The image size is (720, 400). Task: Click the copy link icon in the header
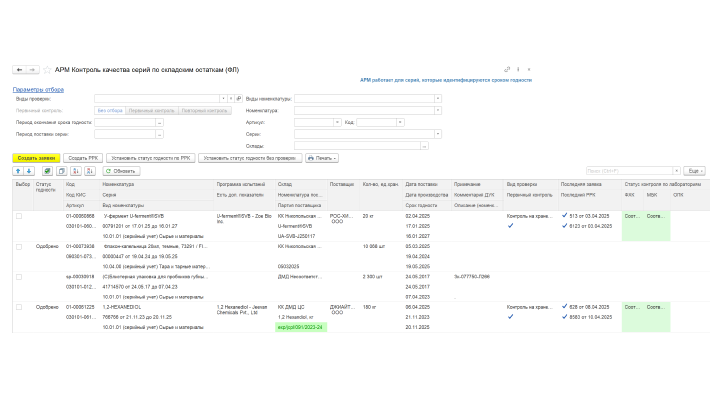pos(507,69)
